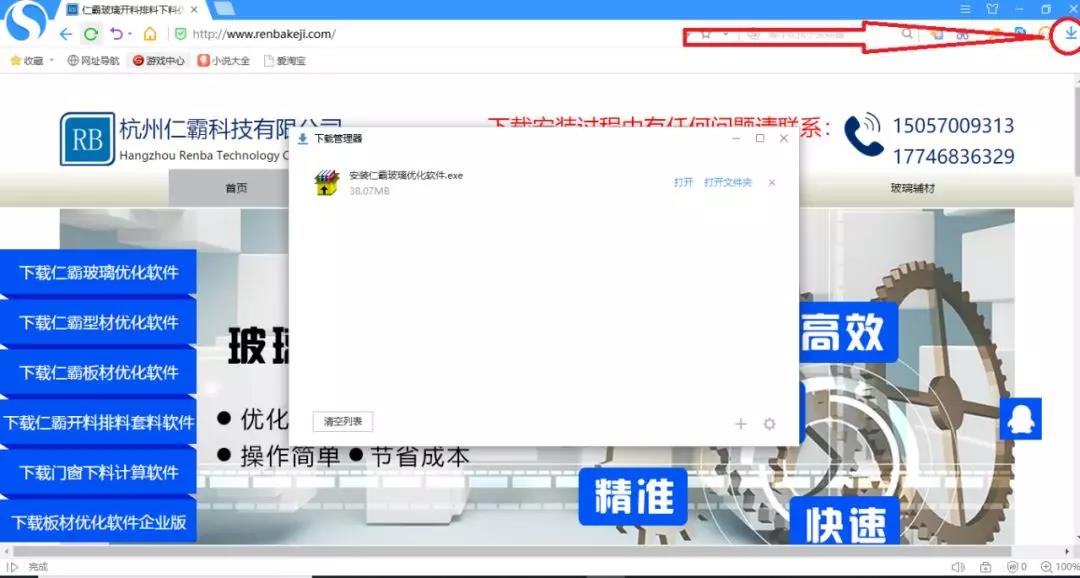Click 打开文件夹 for the downloaded file
Viewport: 1080px width, 578px height.
click(x=728, y=183)
